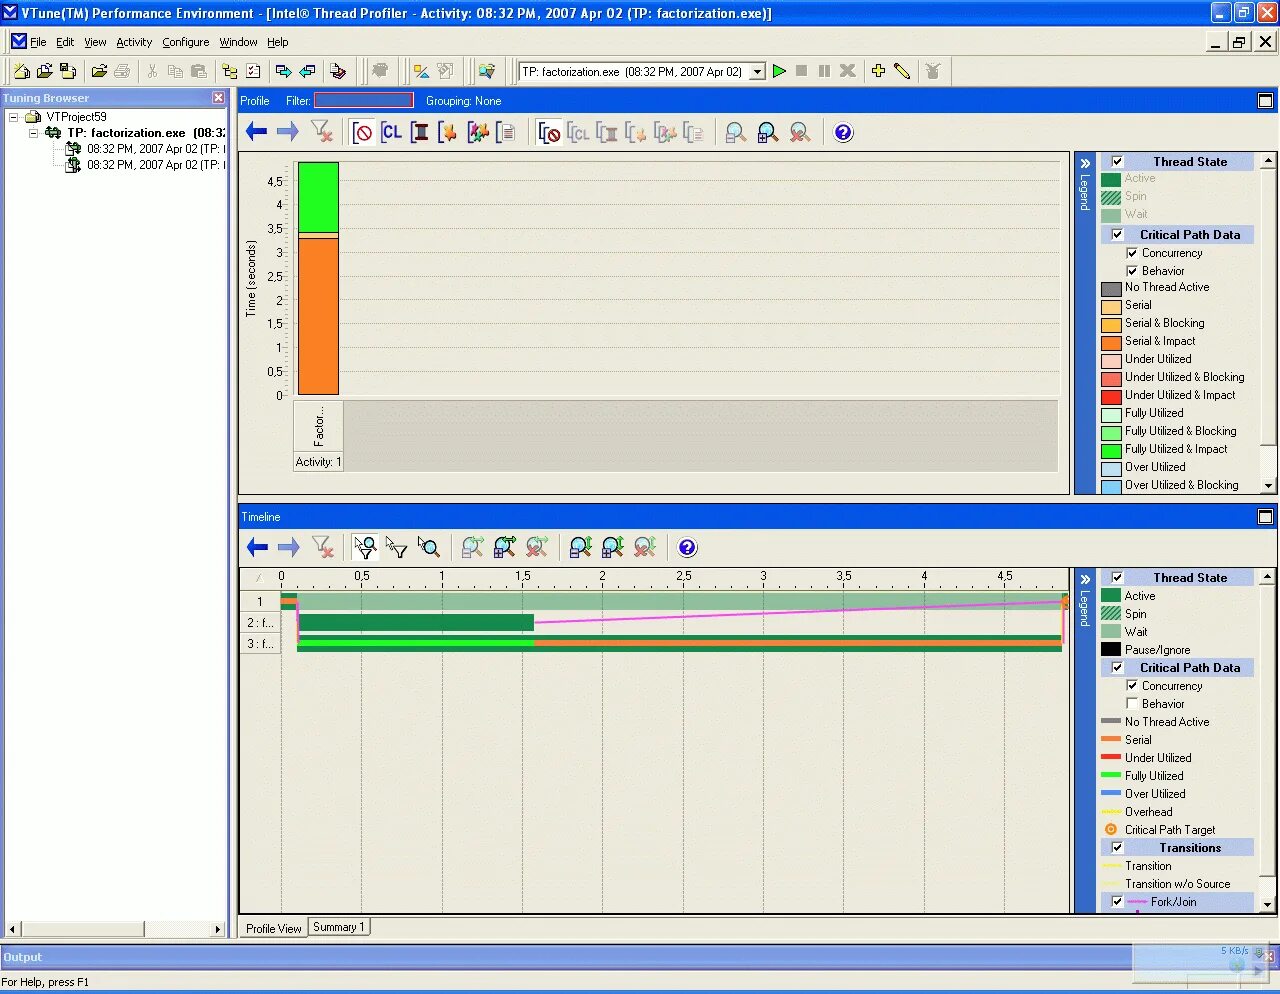This screenshot has height=994, width=1280.
Task: Maximize the Profile pane
Action: (x=1265, y=101)
